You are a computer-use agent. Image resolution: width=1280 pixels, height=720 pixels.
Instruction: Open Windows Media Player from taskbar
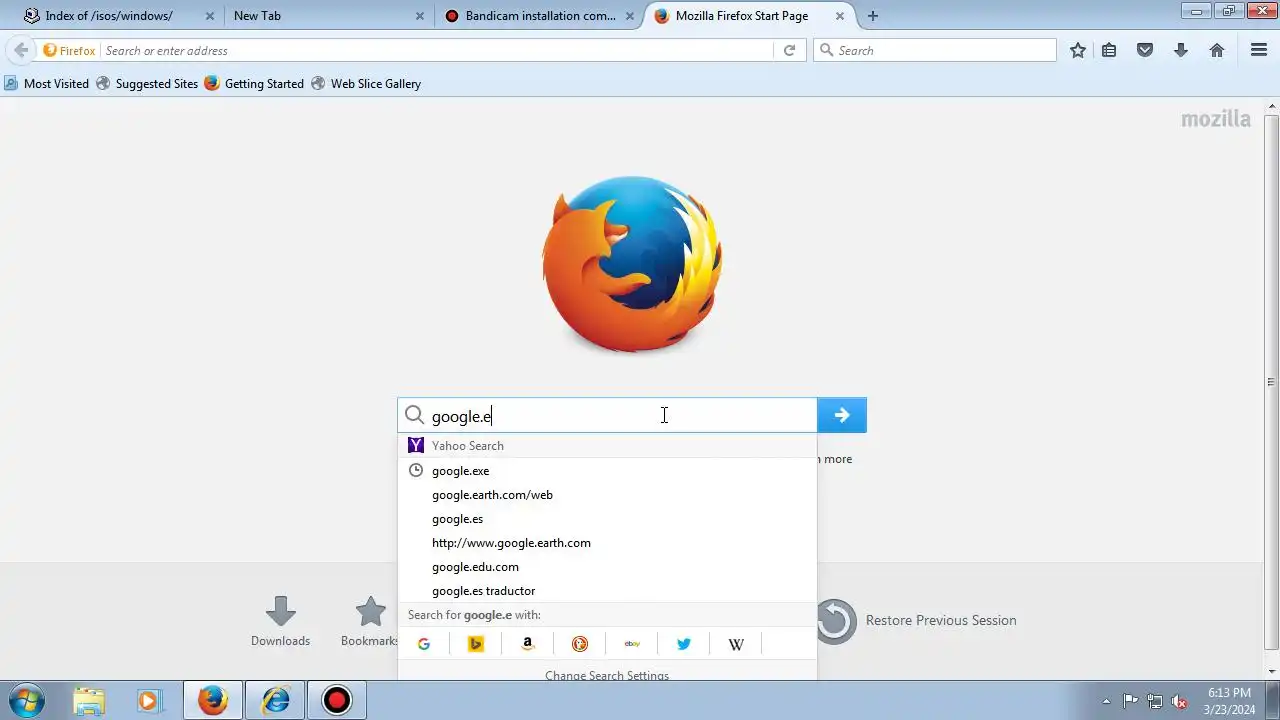[x=148, y=700]
